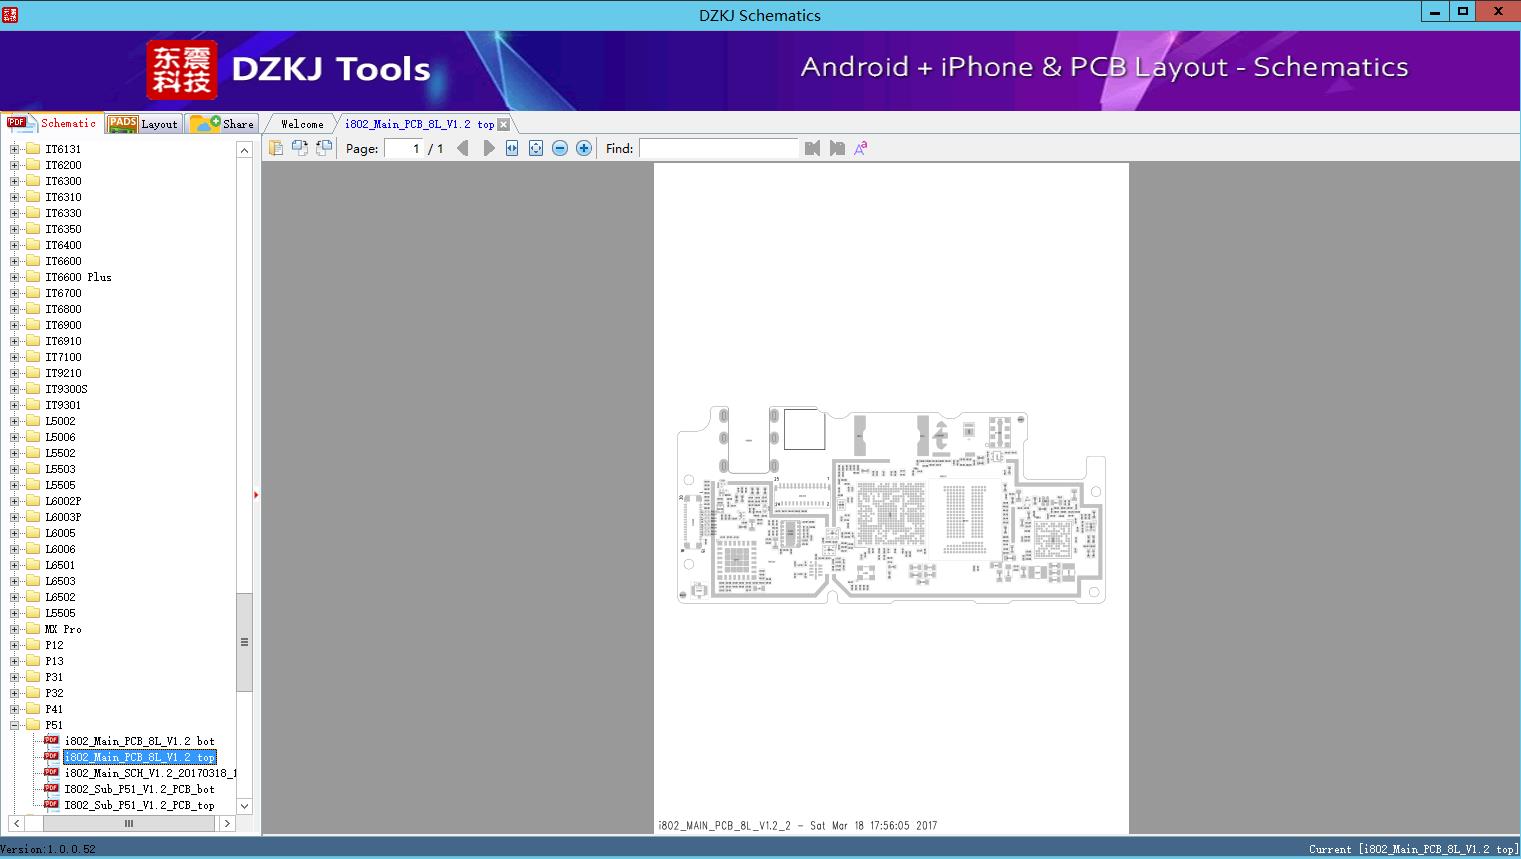The height and width of the screenshot is (859, 1521).
Task: Click the case-sensitive search icon beside Find
Action: [x=859, y=147]
